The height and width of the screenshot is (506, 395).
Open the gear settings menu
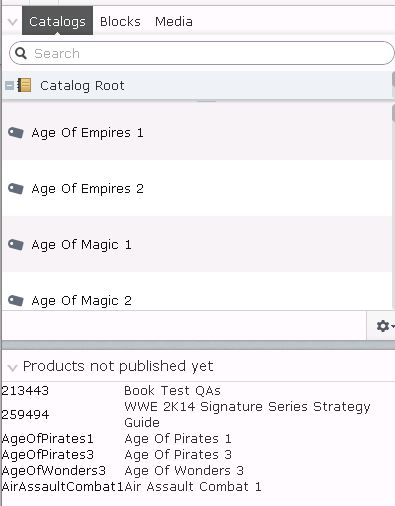tap(384, 326)
